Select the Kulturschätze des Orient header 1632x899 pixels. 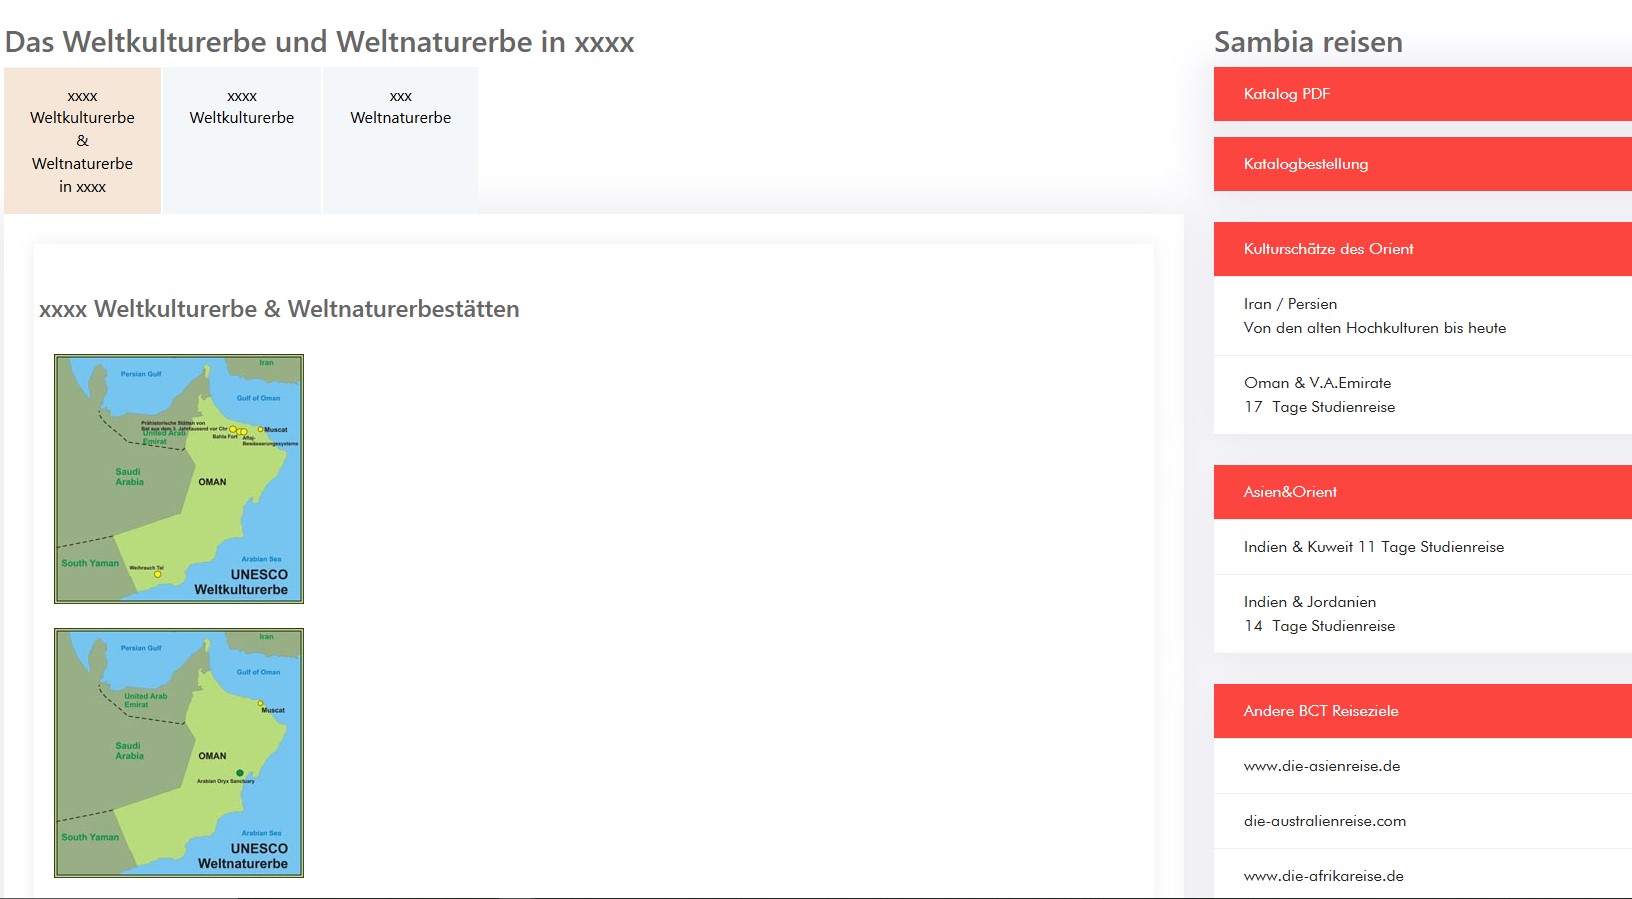click(1423, 249)
